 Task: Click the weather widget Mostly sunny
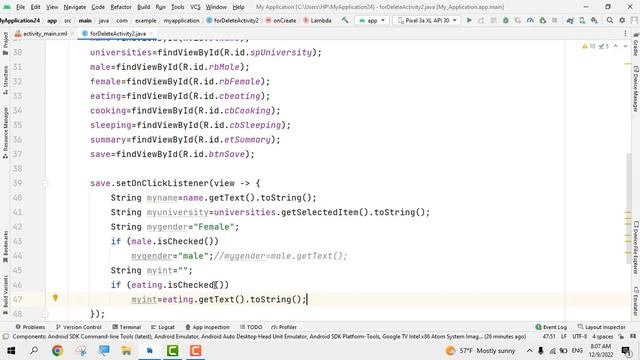(x=480, y=351)
